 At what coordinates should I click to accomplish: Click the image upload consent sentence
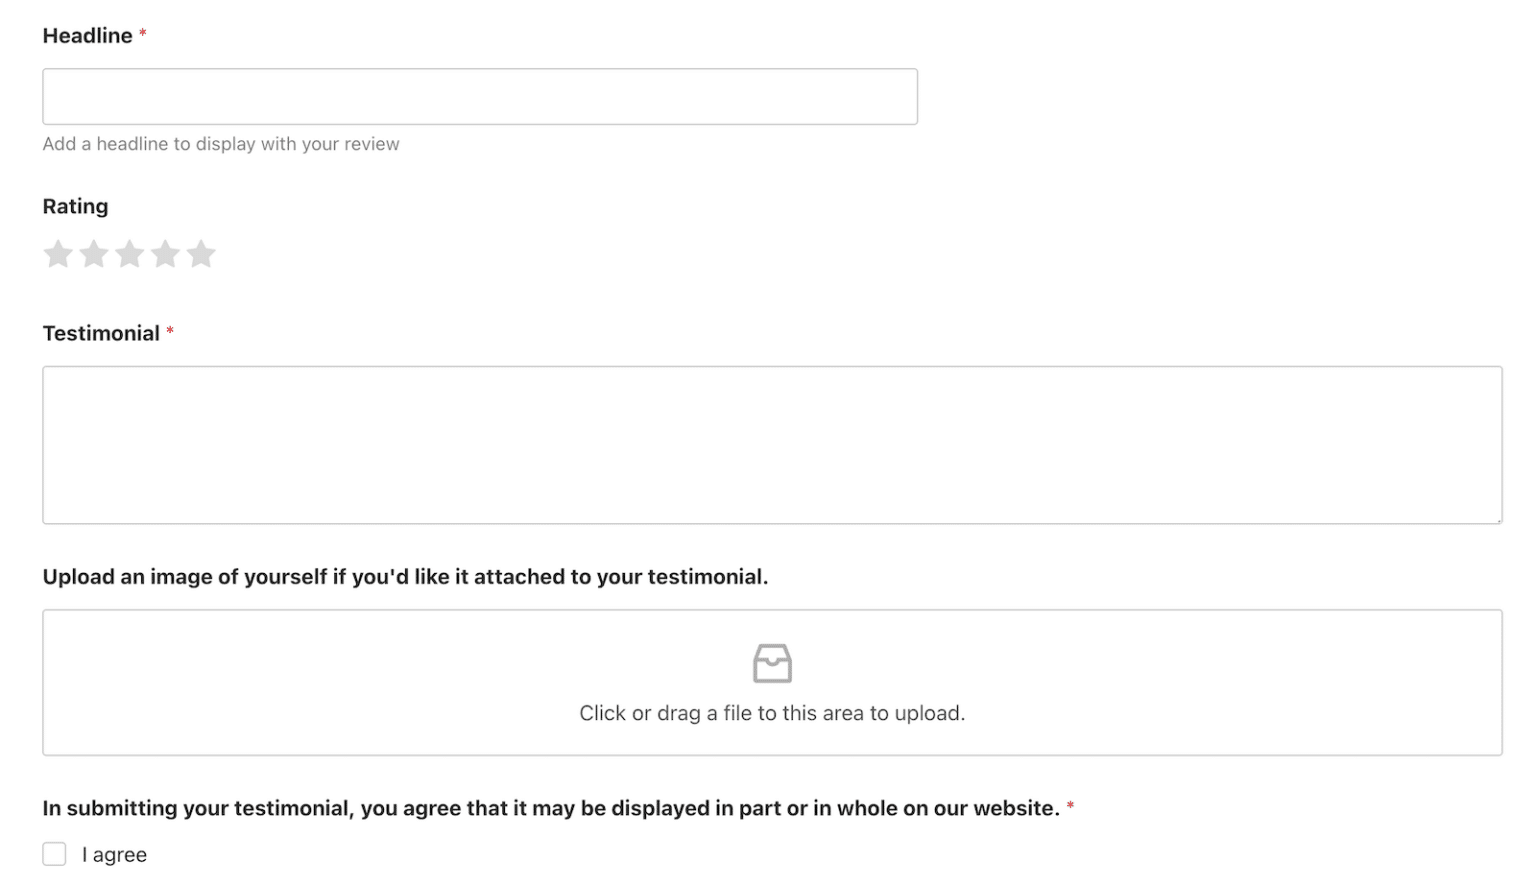550,807
